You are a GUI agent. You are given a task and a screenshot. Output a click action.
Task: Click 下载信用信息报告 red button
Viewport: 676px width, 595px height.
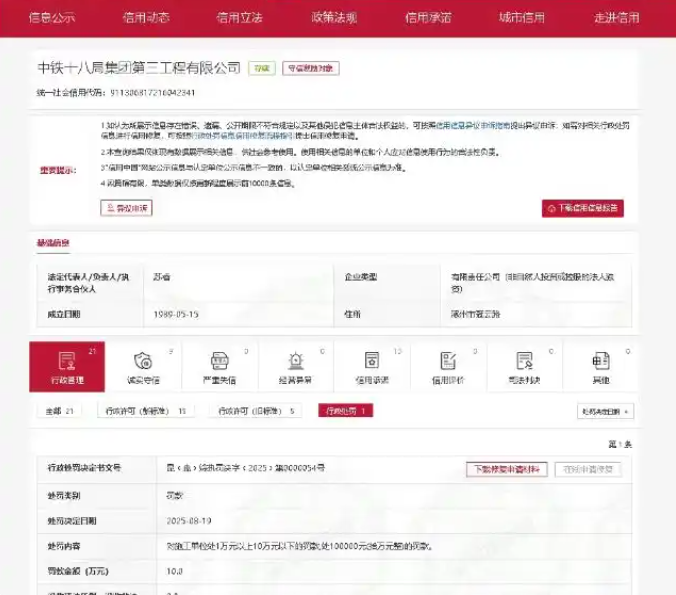[582, 208]
